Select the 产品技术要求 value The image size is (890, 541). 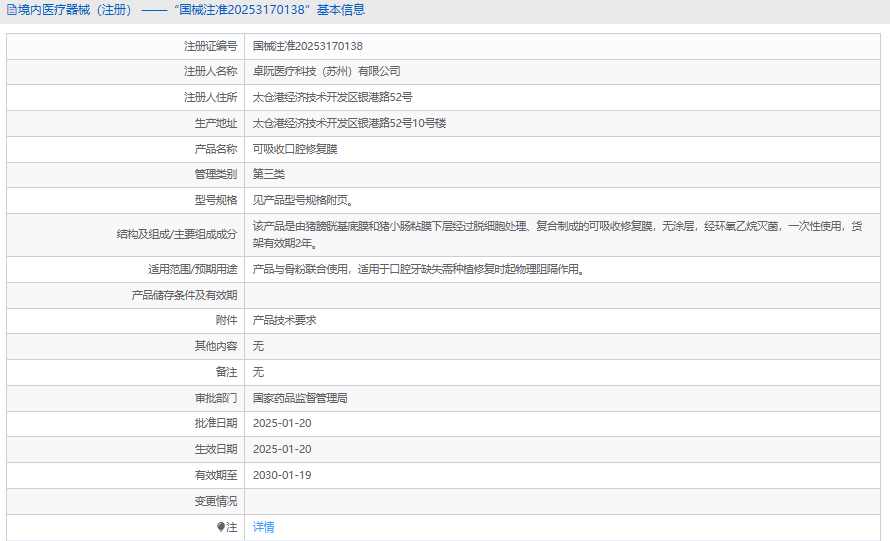(284, 320)
